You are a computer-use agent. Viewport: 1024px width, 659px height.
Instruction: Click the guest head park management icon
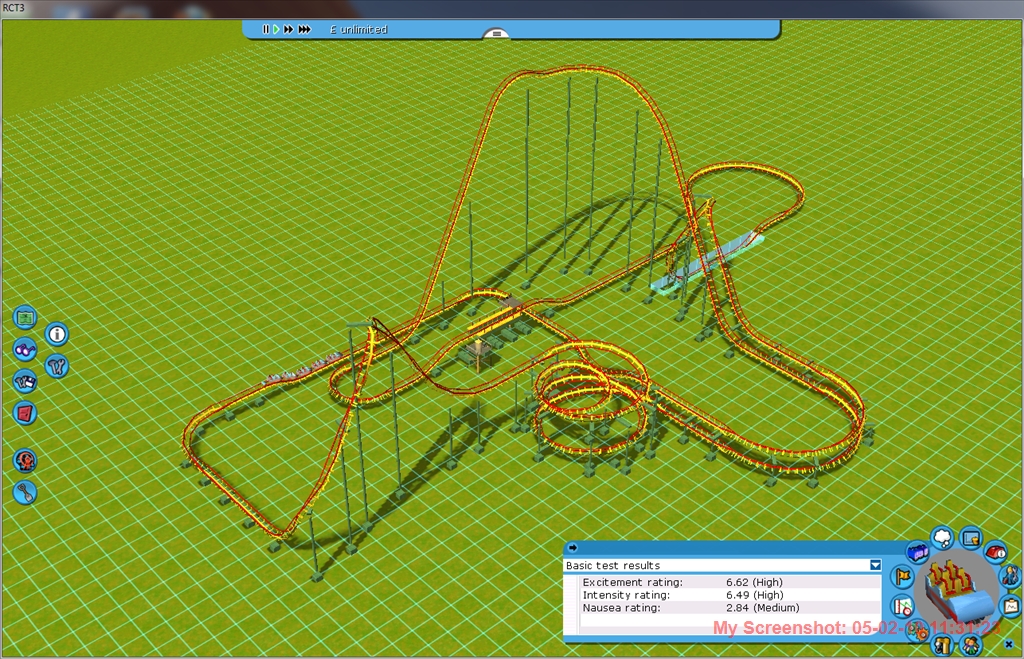[x=25, y=461]
